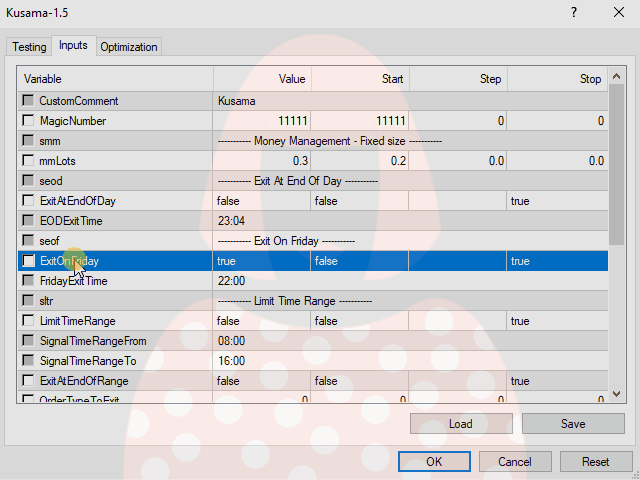Click the Load button

click(460, 424)
